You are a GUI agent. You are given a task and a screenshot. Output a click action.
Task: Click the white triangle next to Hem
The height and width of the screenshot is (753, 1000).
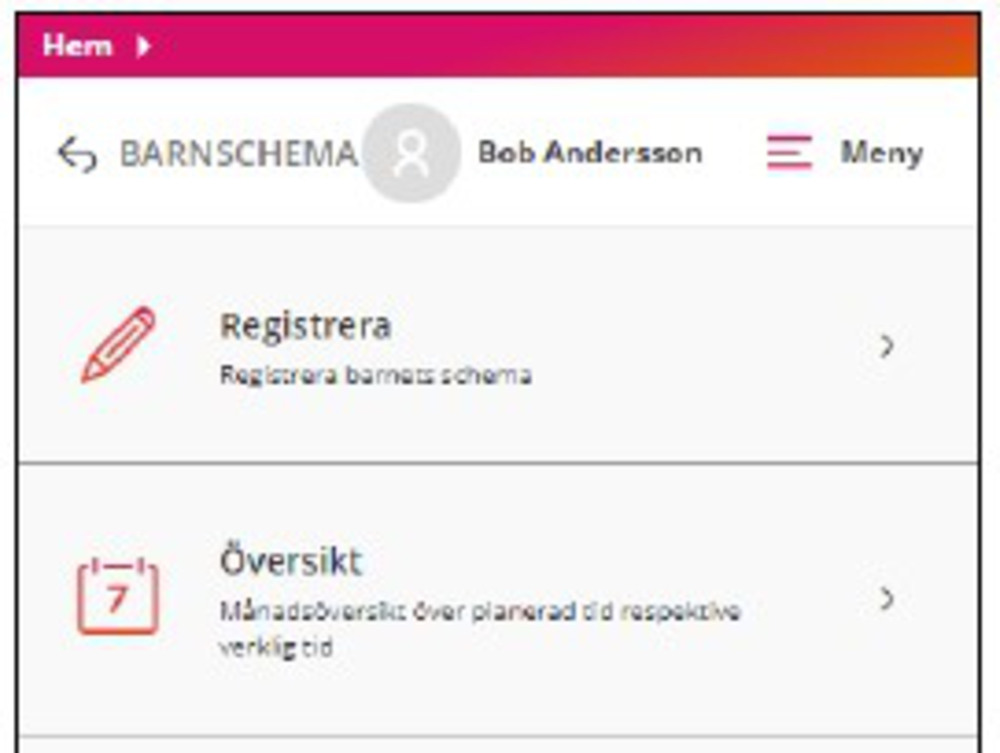click(x=143, y=46)
